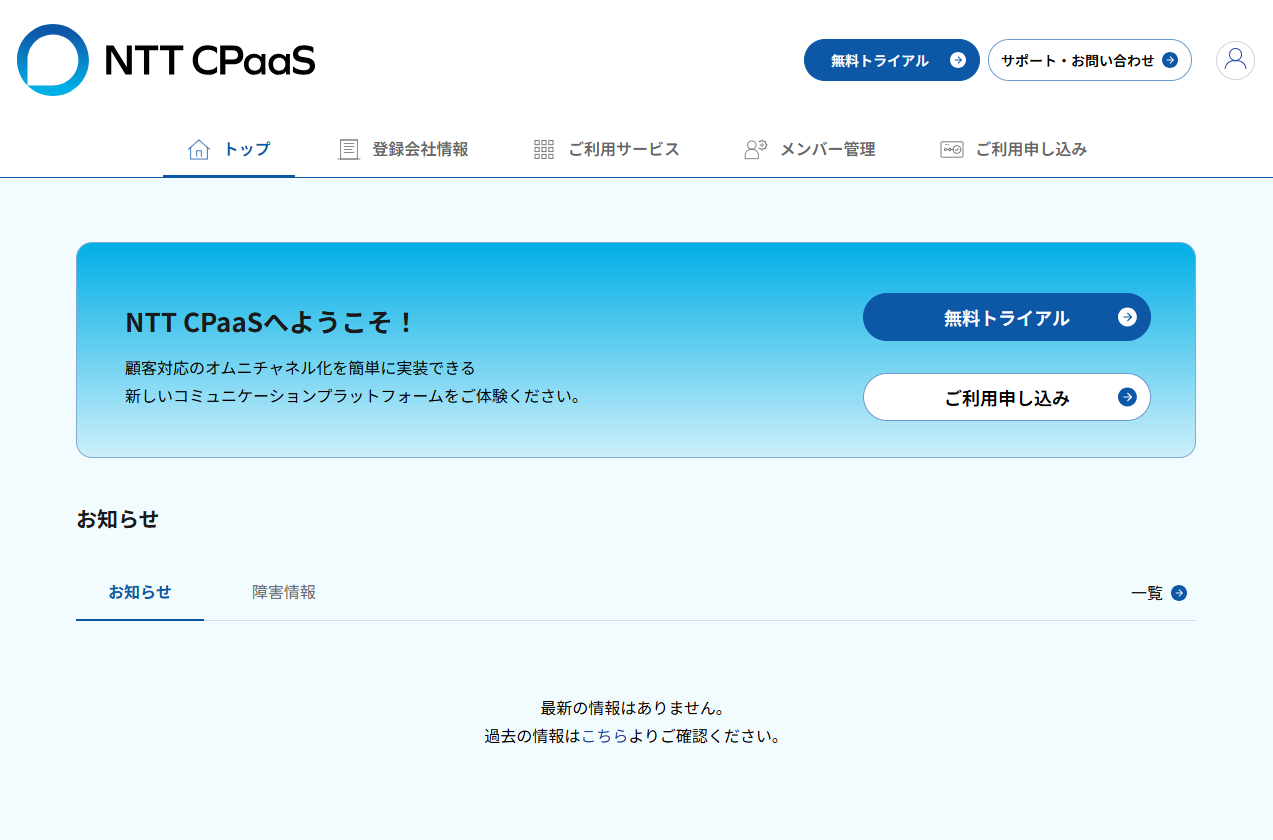Switch to the 障害情報 tab
This screenshot has width=1273, height=840.
click(x=284, y=592)
